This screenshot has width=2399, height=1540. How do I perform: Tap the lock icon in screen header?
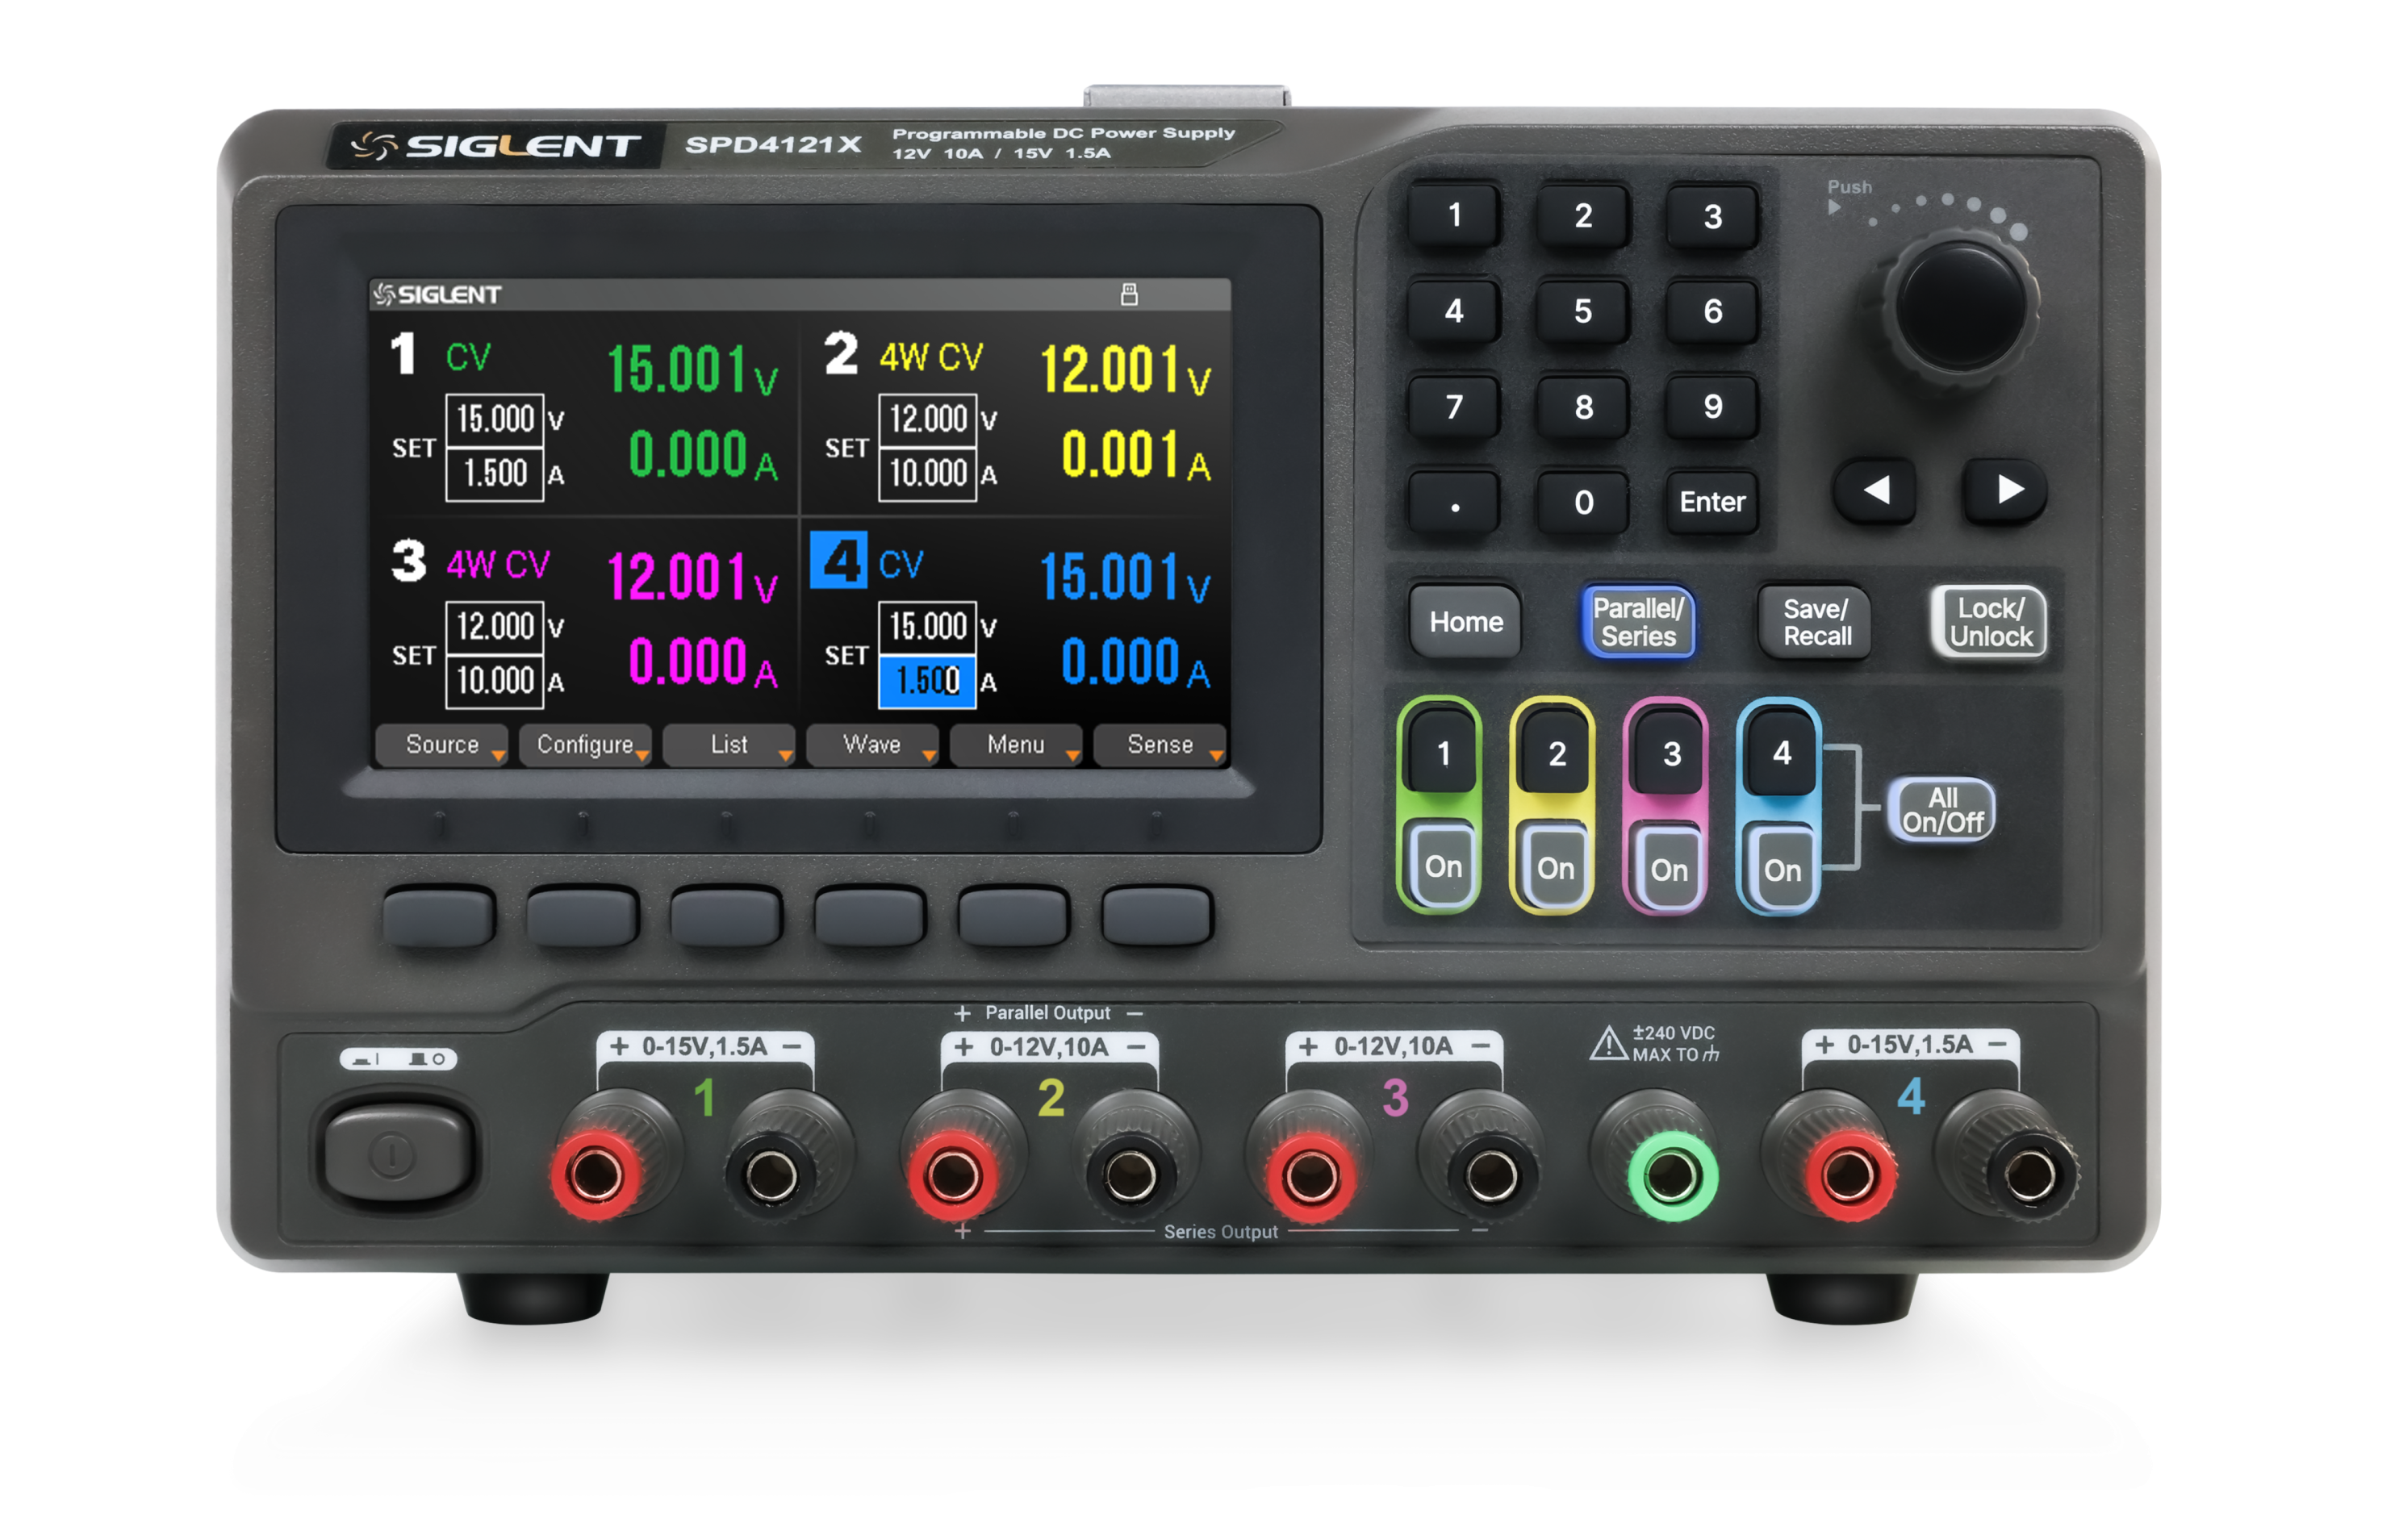1129,294
